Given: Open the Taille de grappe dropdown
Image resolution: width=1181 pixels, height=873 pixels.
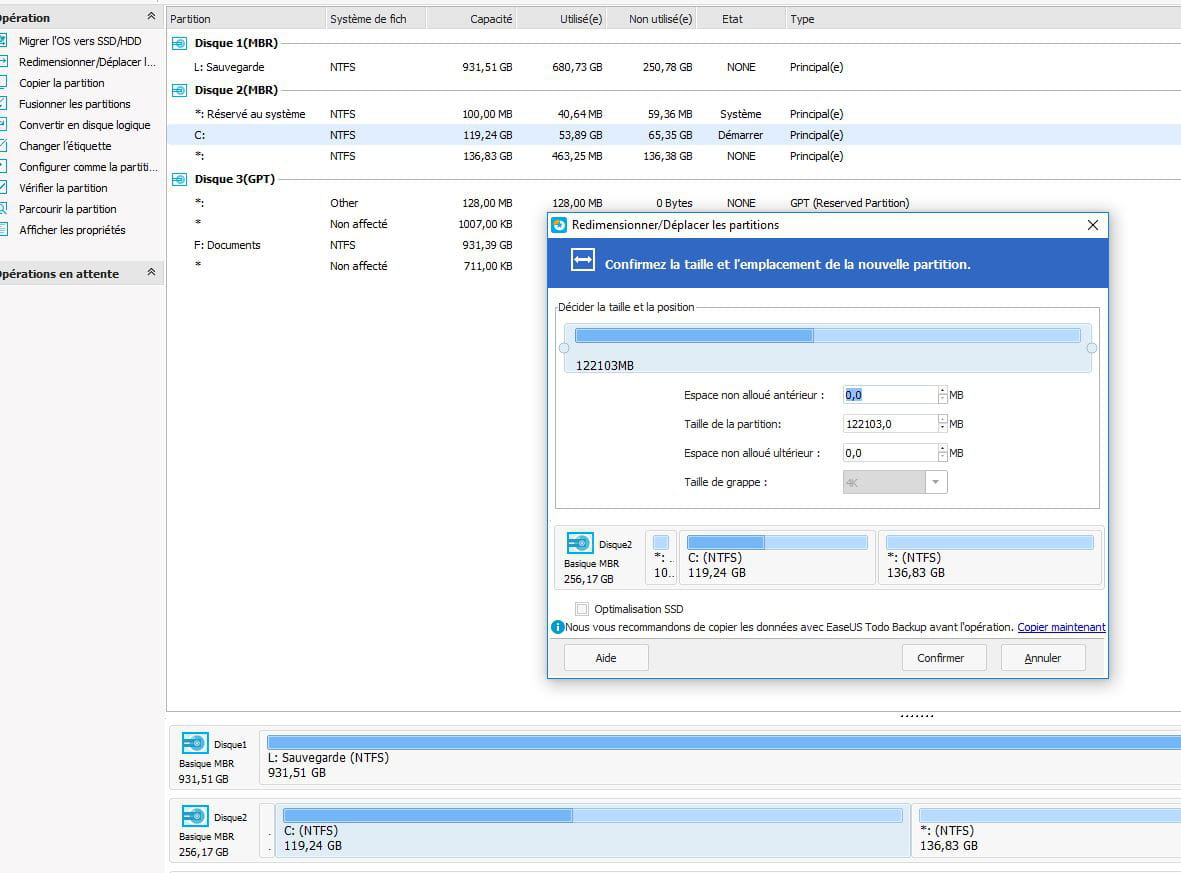Looking at the screenshot, I should pyautogui.click(x=935, y=482).
